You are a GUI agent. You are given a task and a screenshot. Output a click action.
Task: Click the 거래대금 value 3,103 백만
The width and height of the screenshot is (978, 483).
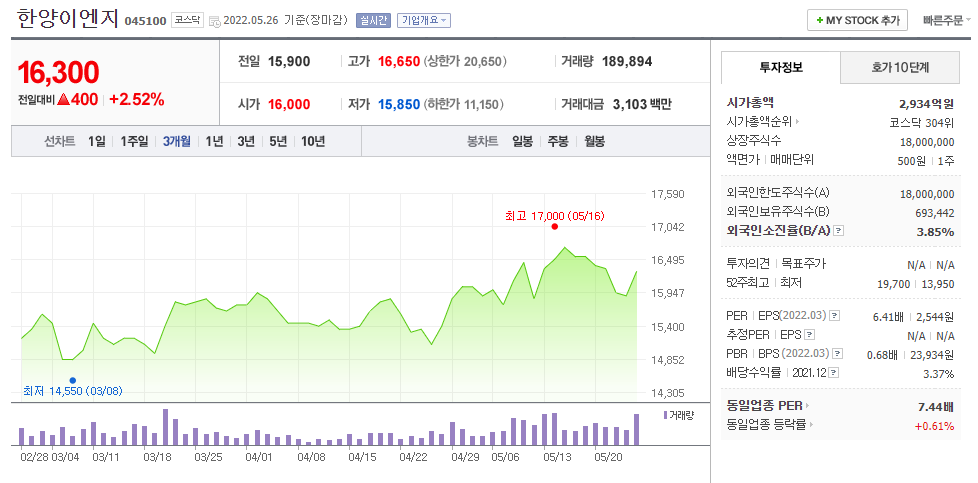point(642,104)
